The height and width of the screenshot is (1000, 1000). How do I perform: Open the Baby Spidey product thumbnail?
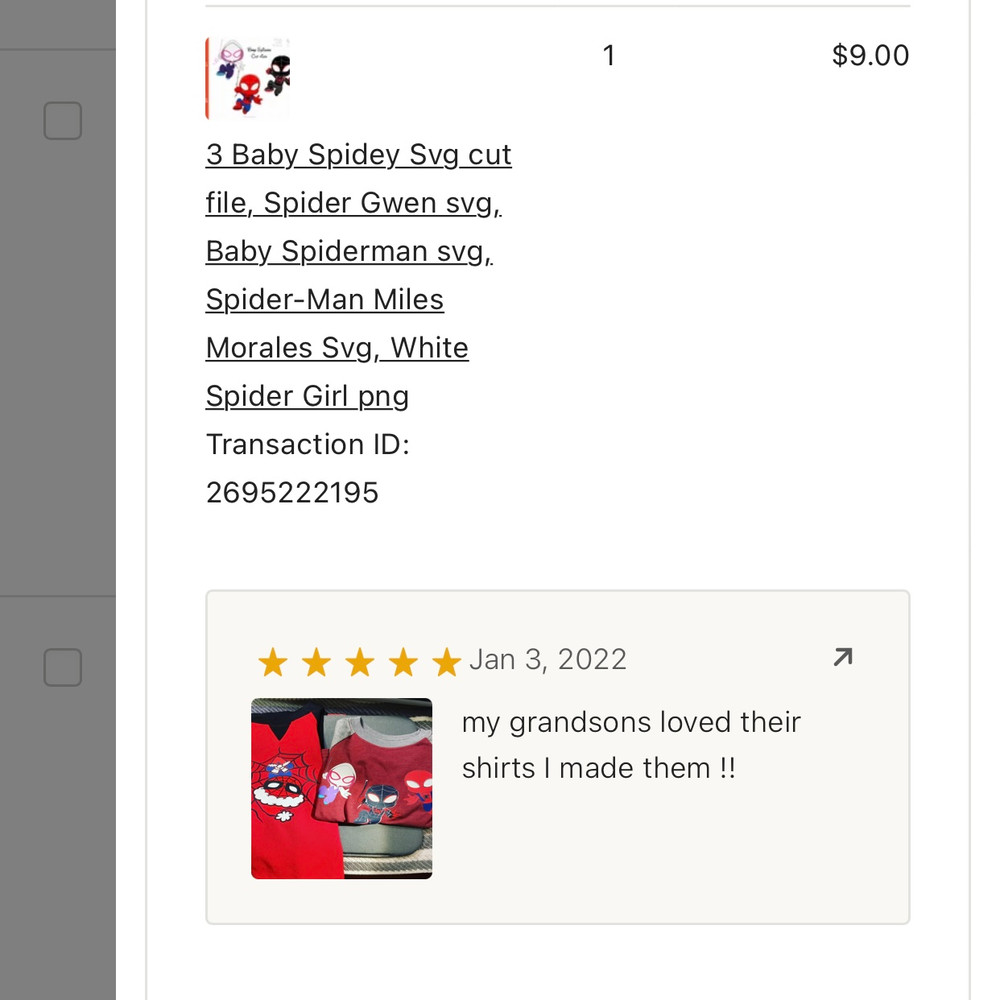[248, 79]
